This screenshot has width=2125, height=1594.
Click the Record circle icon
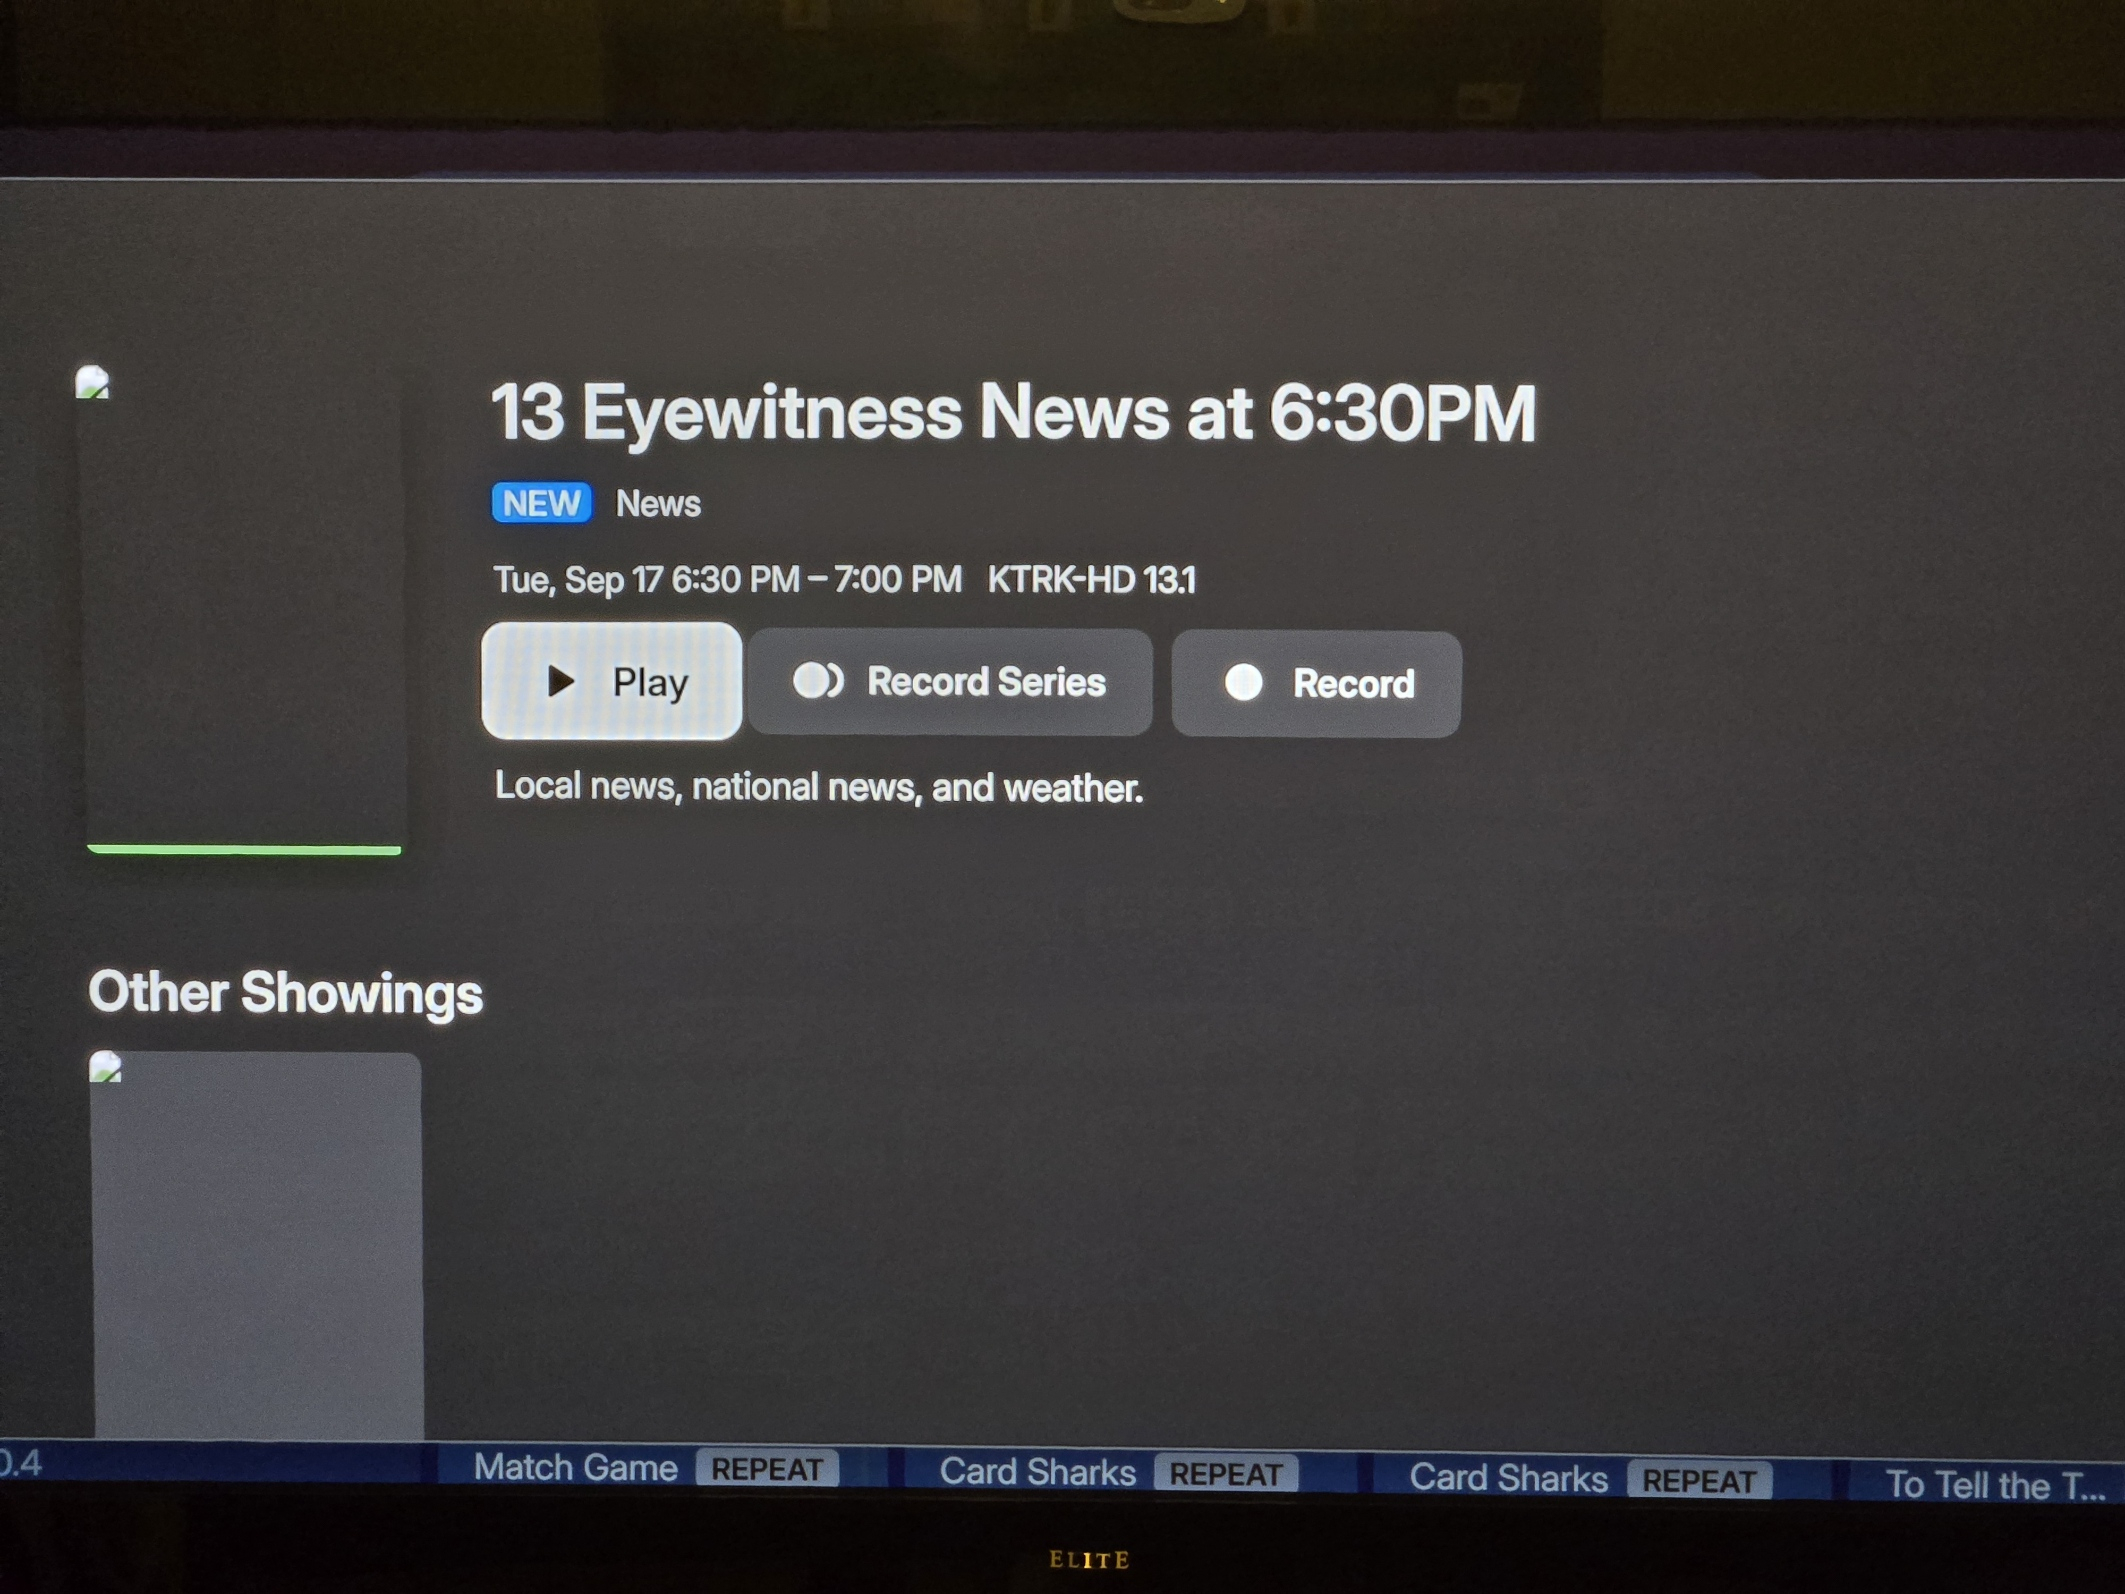1244,683
